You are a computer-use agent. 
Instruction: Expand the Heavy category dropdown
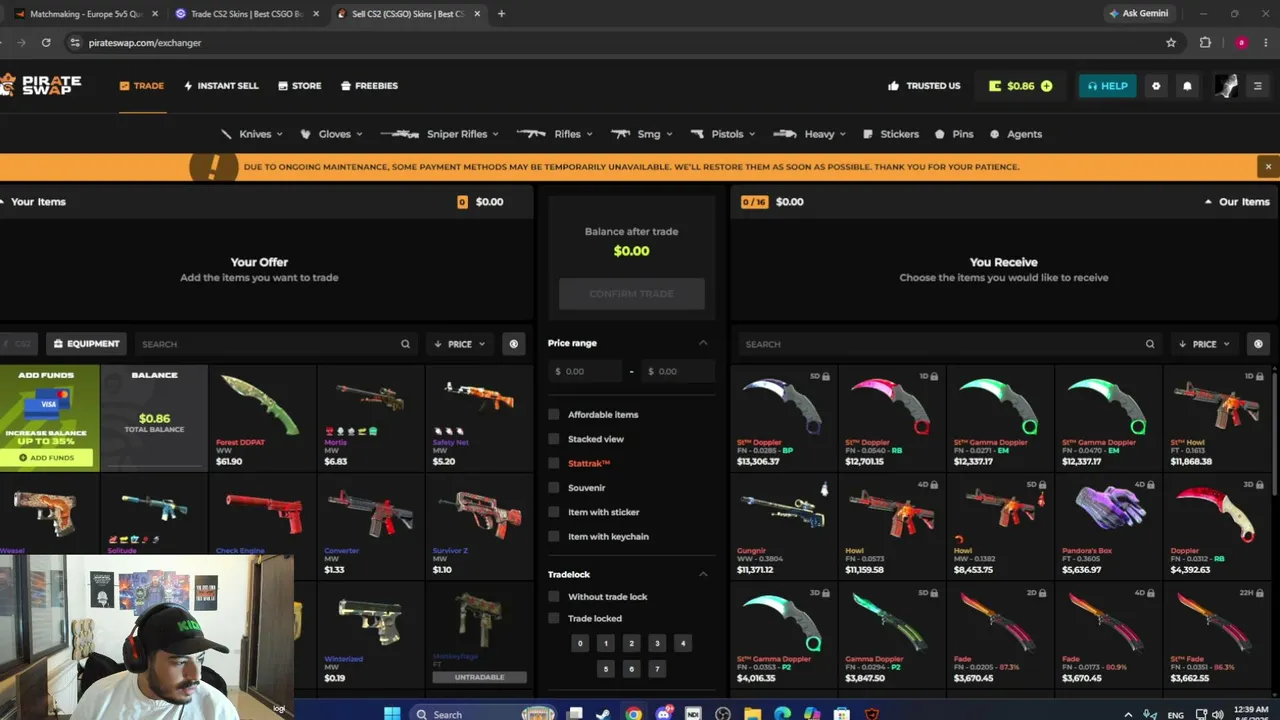point(811,134)
